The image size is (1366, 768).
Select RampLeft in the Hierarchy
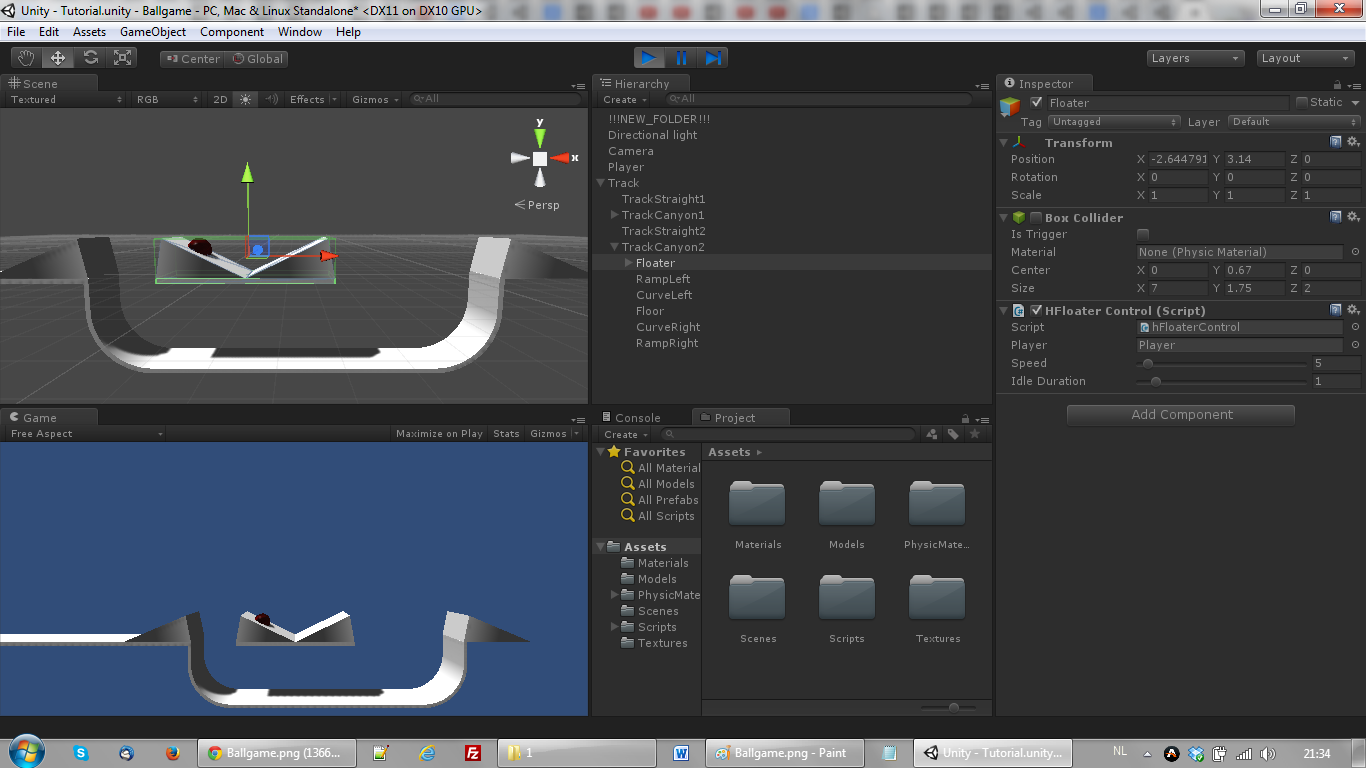(x=663, y=279)
